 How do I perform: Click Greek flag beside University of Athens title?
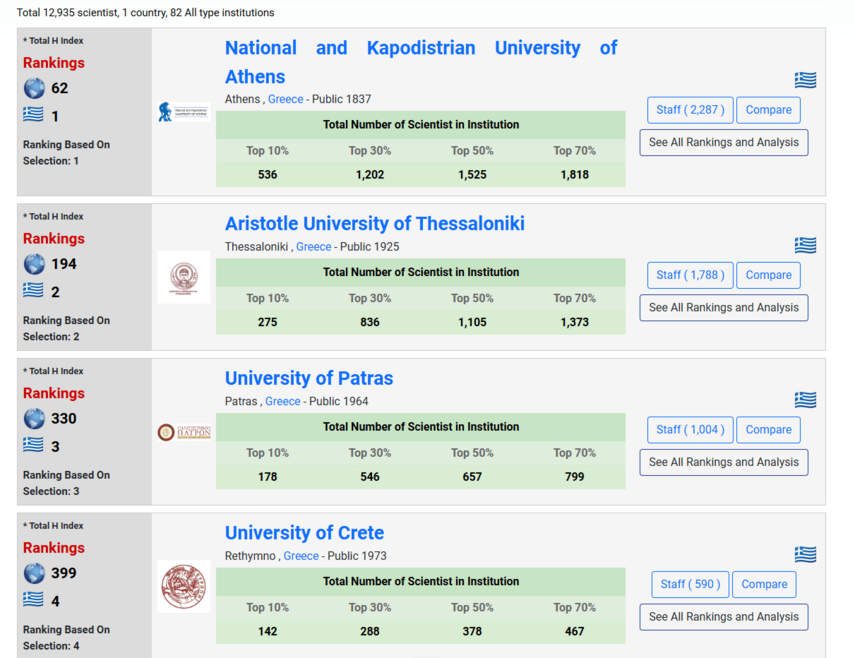tap(805, 80)
